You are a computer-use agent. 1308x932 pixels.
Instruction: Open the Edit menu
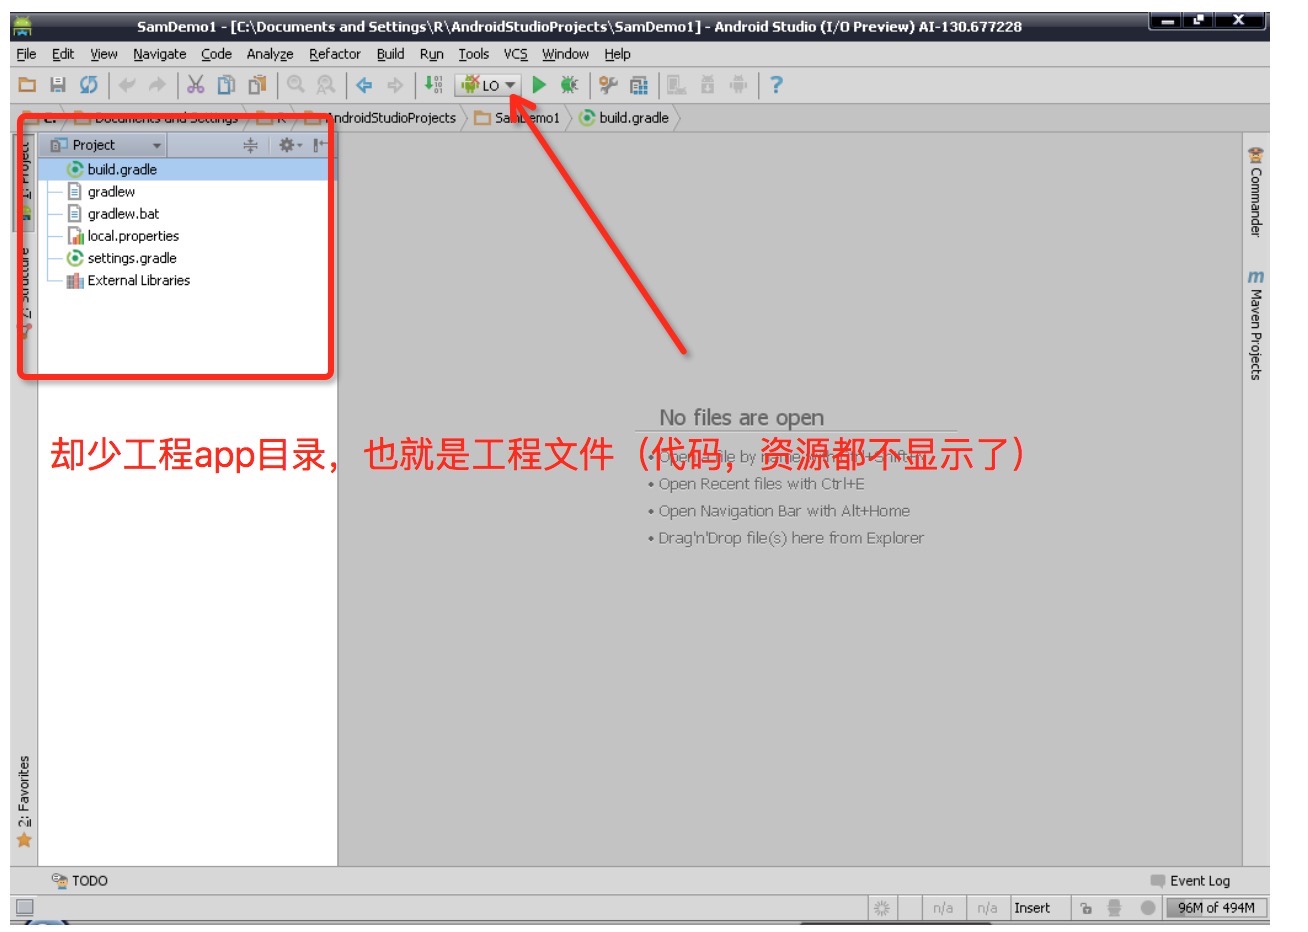point(63,54)
